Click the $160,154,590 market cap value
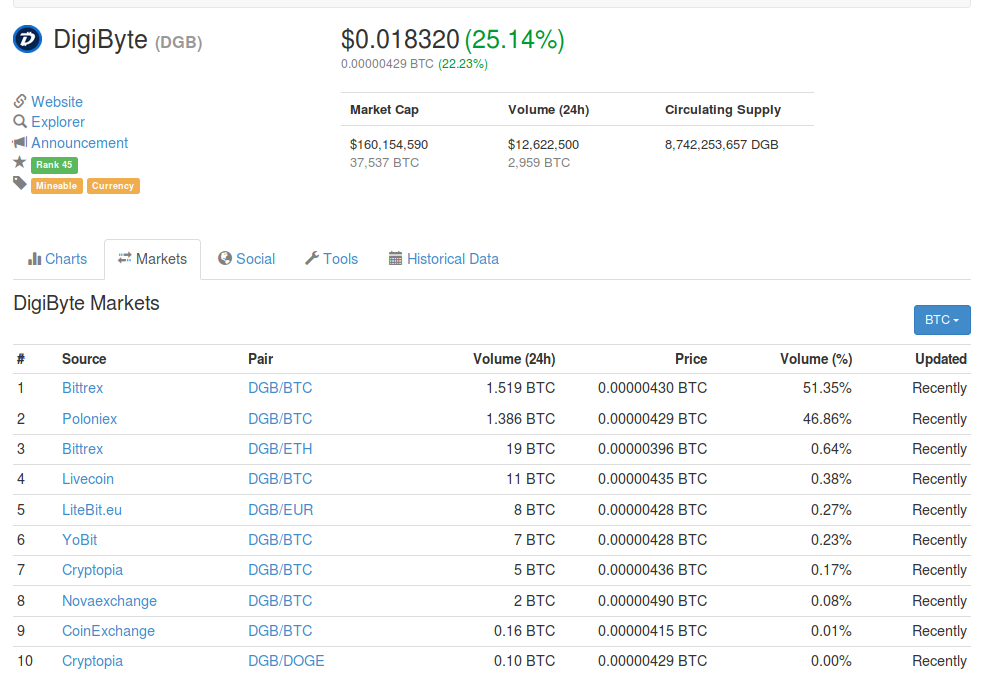Viewport: 1005px width, 675px height. coord(389,145)
